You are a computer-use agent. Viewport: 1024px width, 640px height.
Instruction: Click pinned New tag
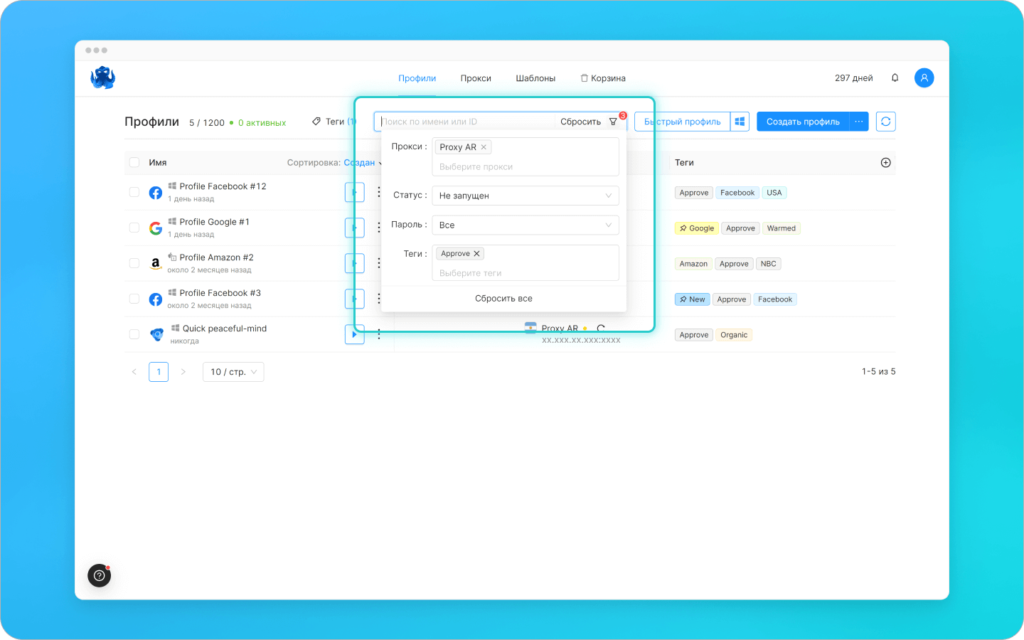(692, 299)
